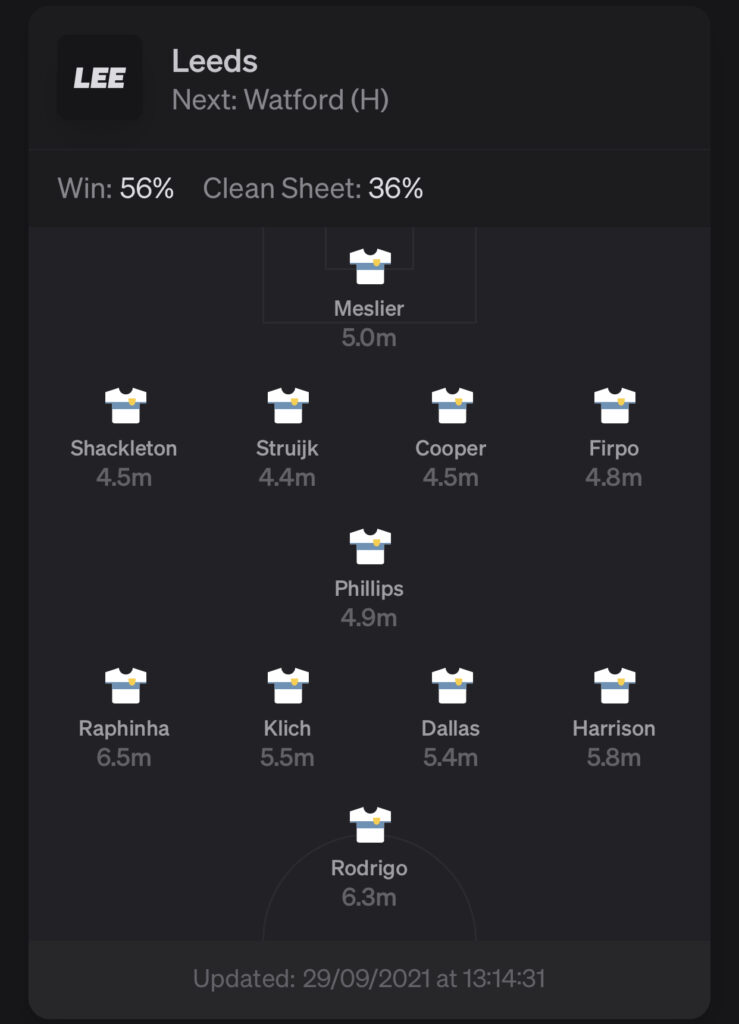Open the Leeds team name heading
The width and height of the screenshot is (739, 1024).
[x=215, y=61]
